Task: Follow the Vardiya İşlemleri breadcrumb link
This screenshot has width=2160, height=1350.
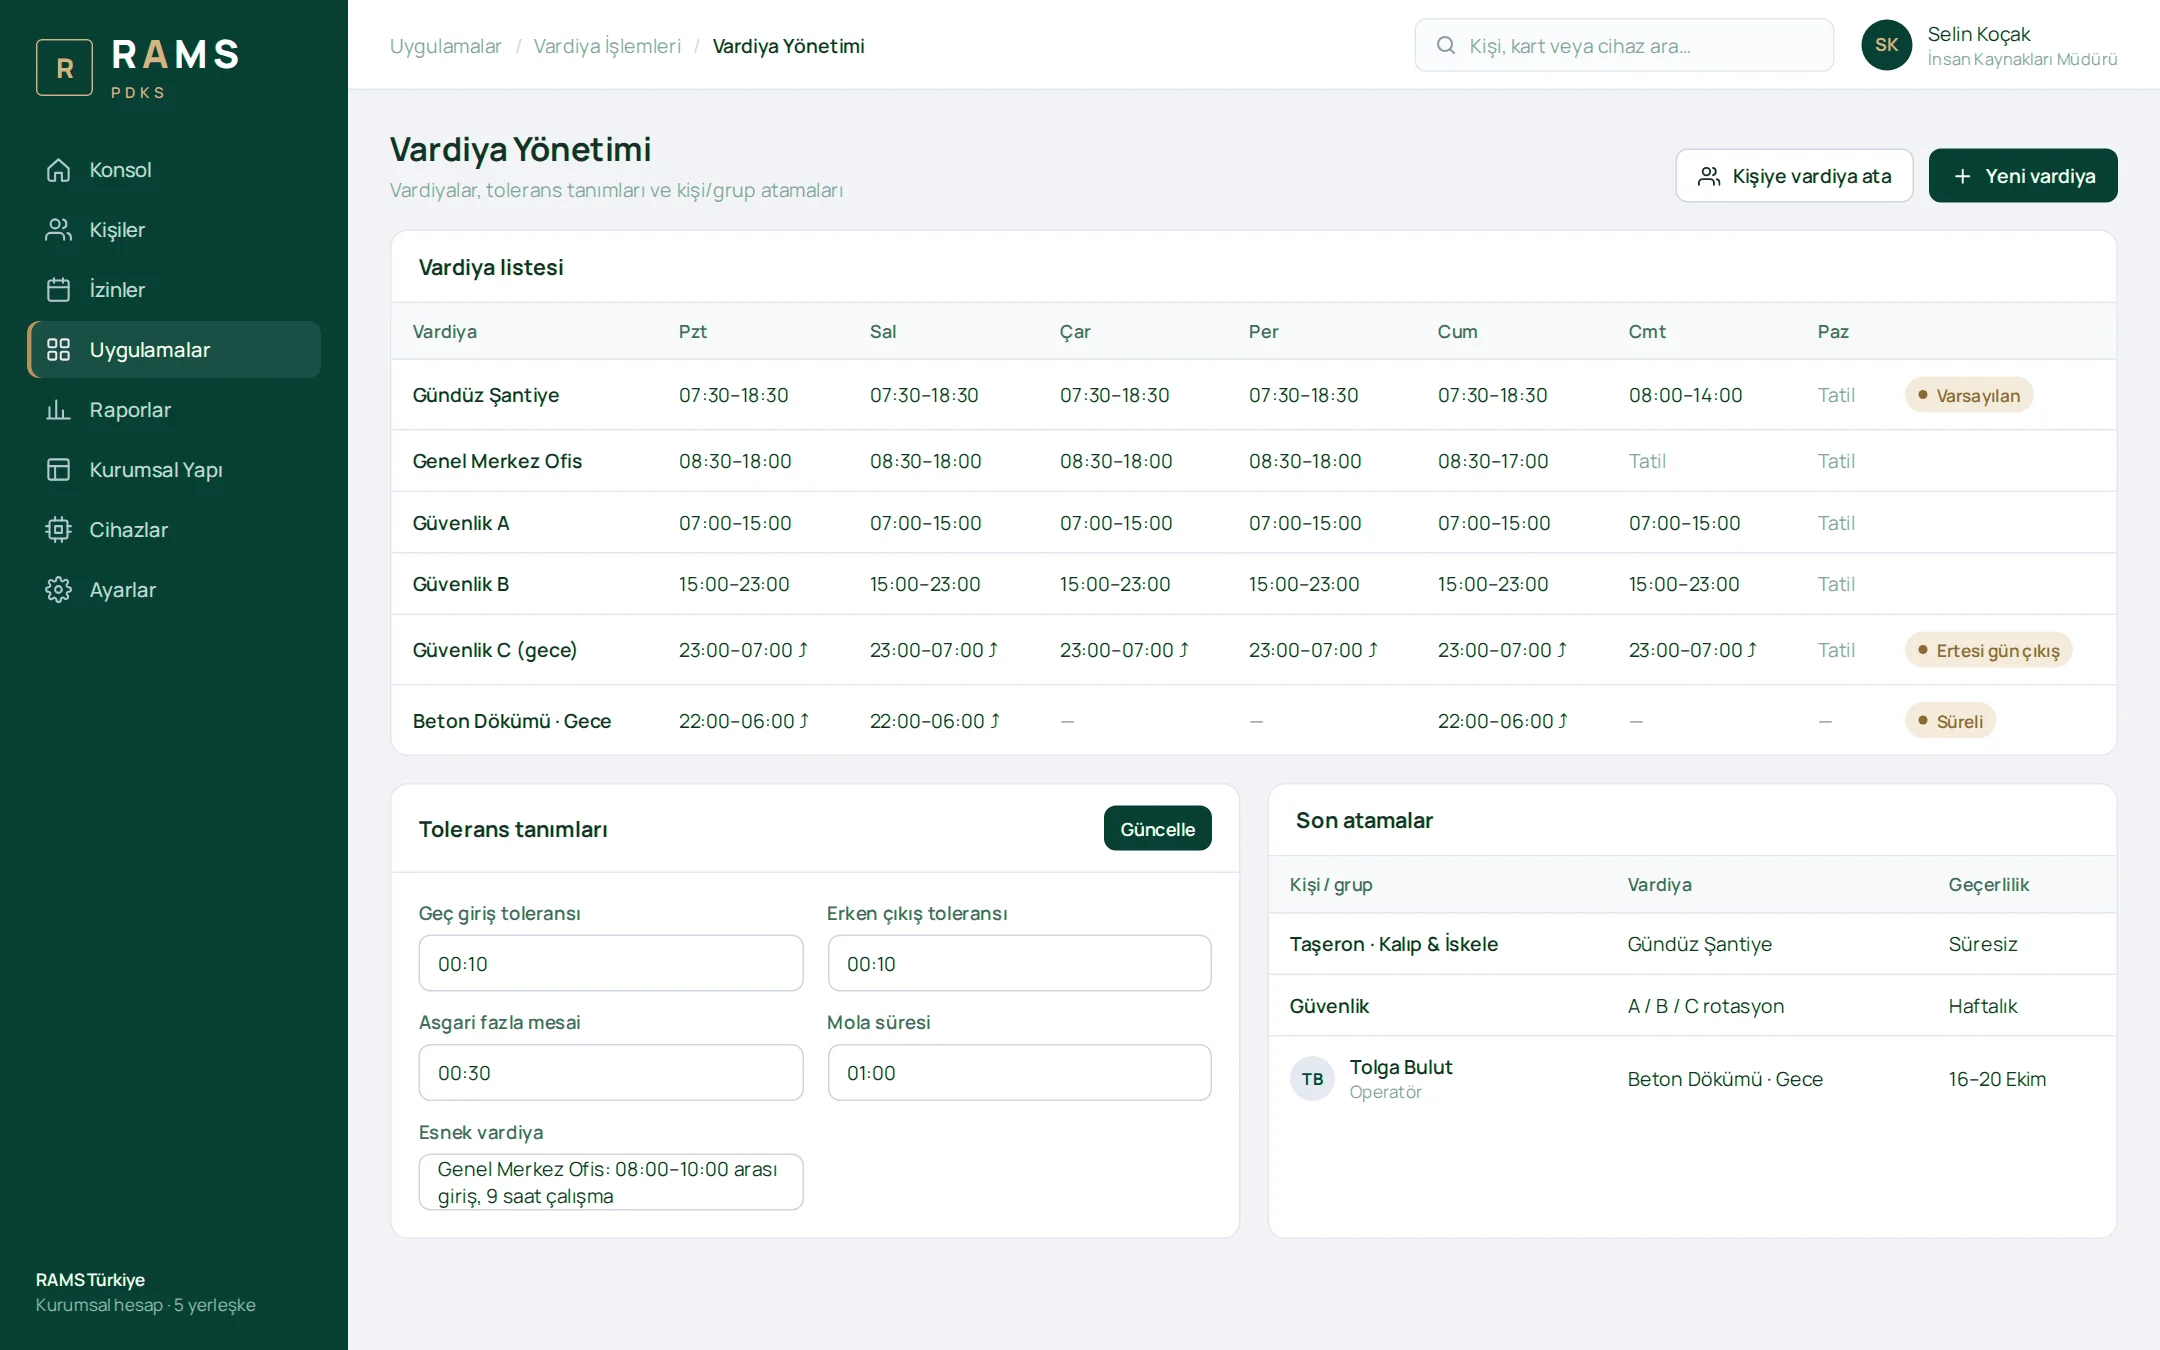Action: point(607,46)
